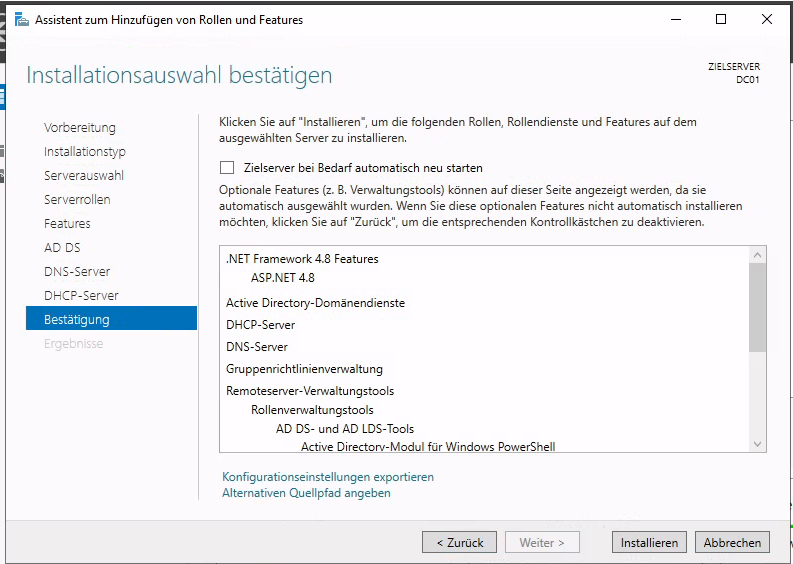Click the Abbrechen button
The width and height of the screenshot is (793, 564).
(732, 542)
